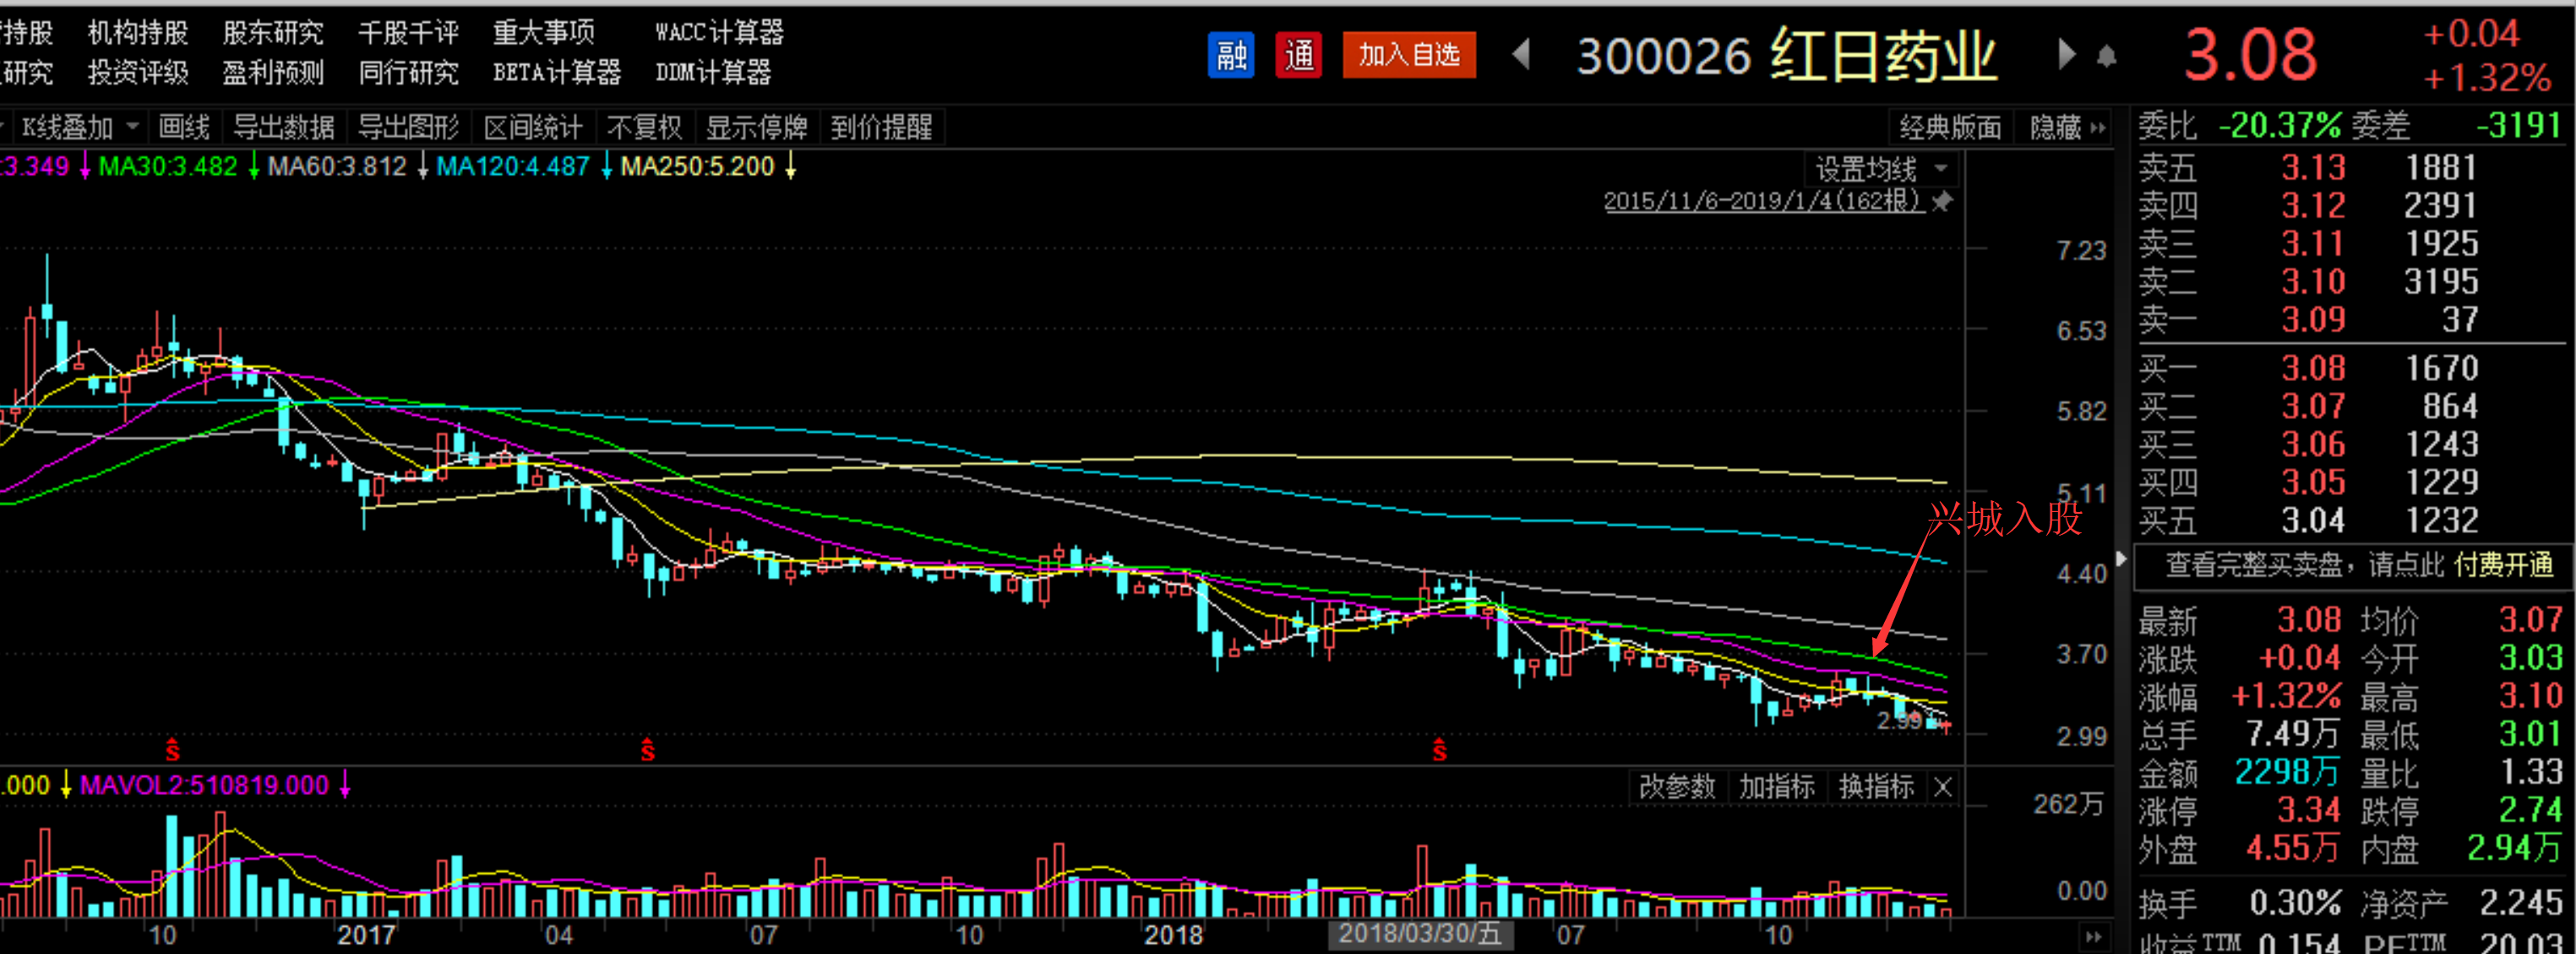Open 同行研究 peer research

pos(408,73)
